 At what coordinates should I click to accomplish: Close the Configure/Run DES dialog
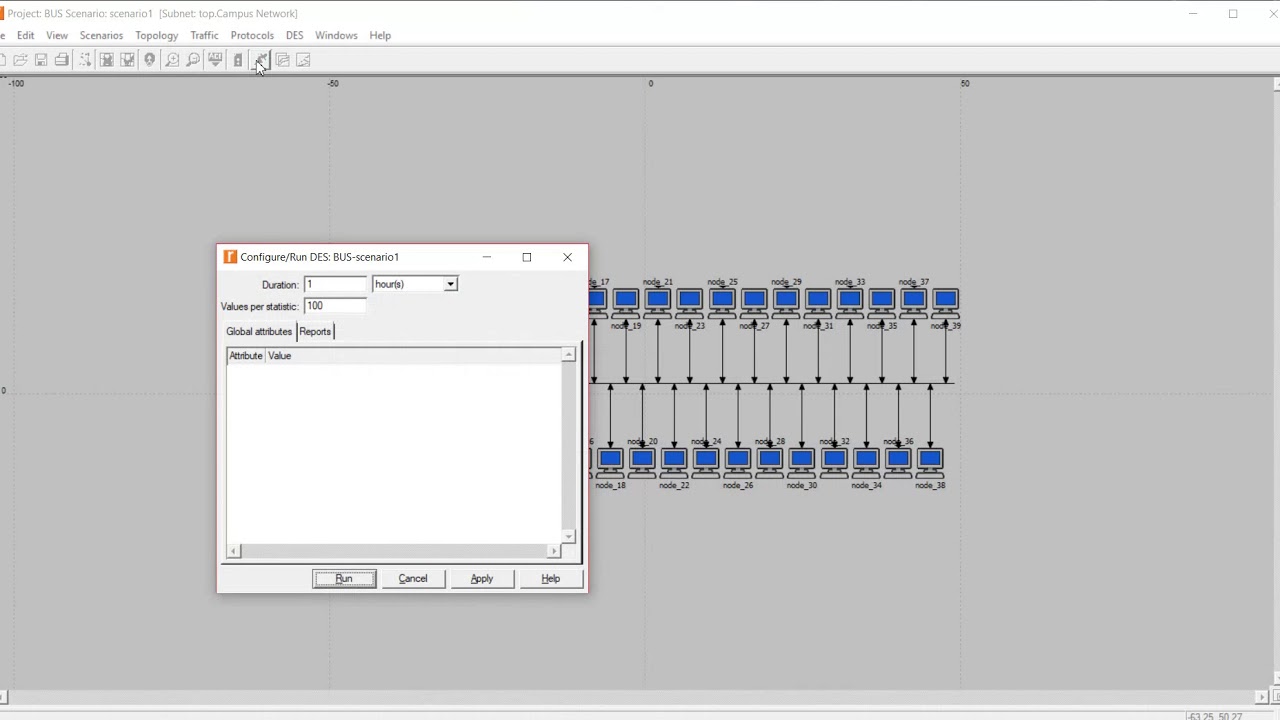pyautogui.click(x=568, y=257)
